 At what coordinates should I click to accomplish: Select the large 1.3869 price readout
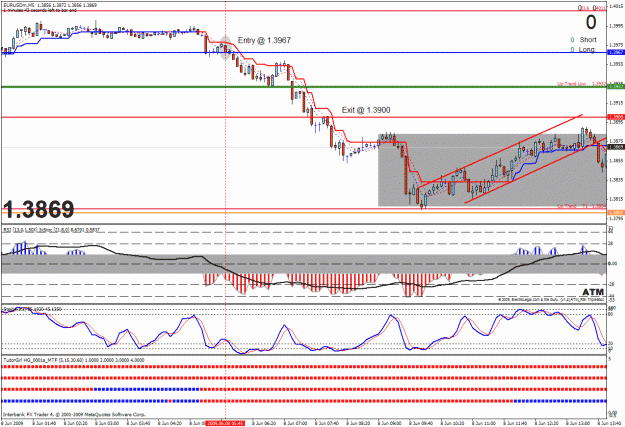point(39,209)
